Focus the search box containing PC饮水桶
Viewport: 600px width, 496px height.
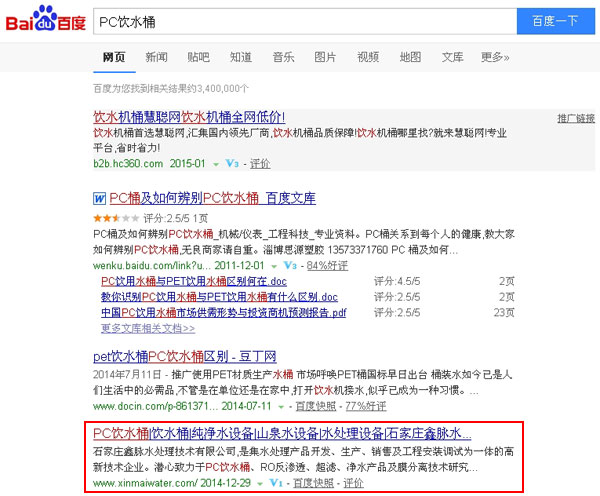coord(305,21)
